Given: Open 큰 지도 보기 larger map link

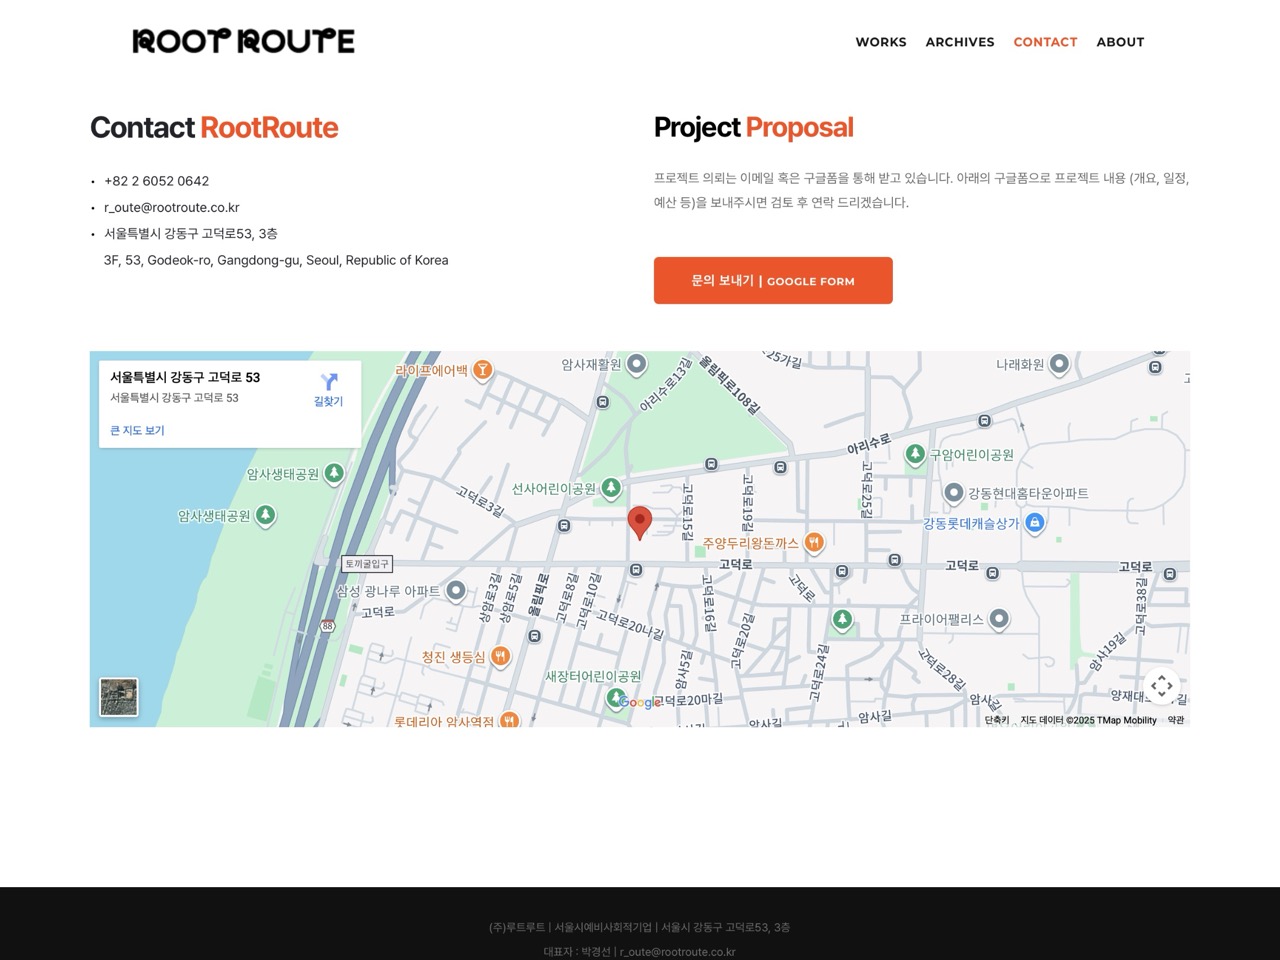Looking at the screenshot, I should pos(137,430).
